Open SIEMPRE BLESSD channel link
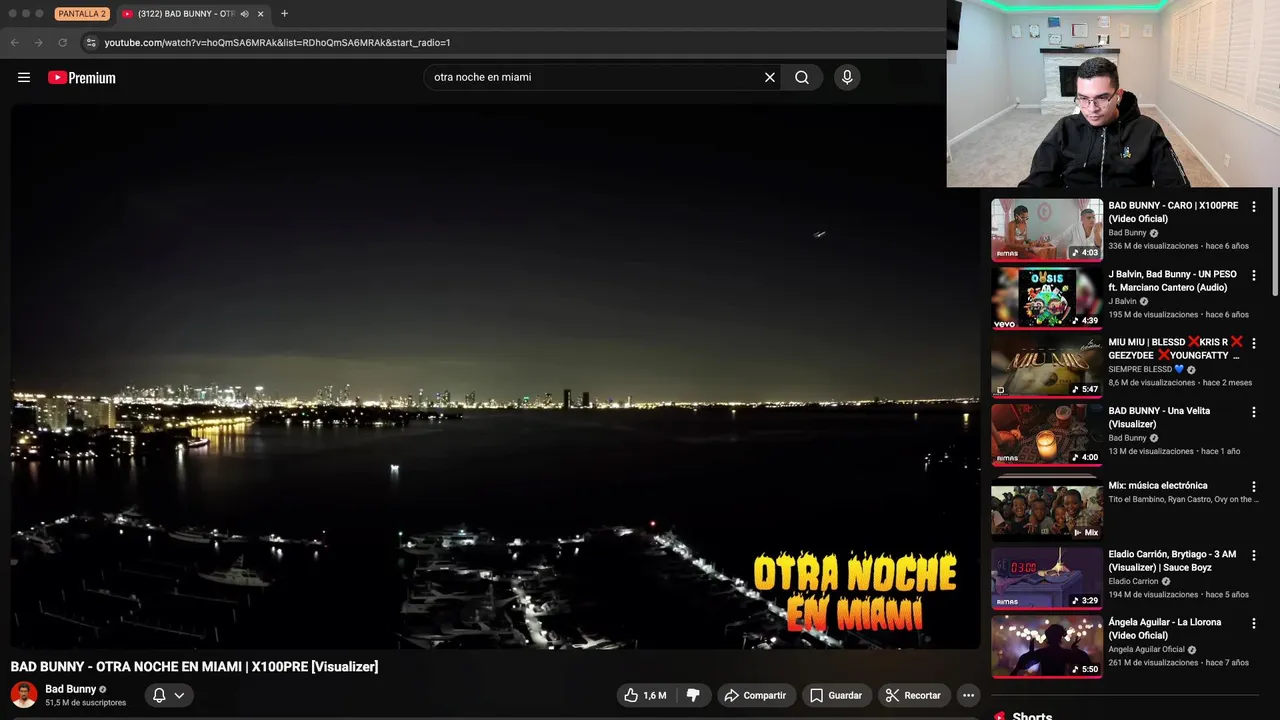Screen dimensions: 1280x720 pos(1148,369)
